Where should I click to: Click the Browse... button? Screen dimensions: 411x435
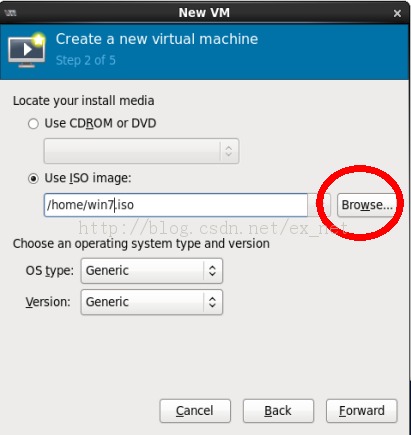pyautogui.click(x=367, y=205)
